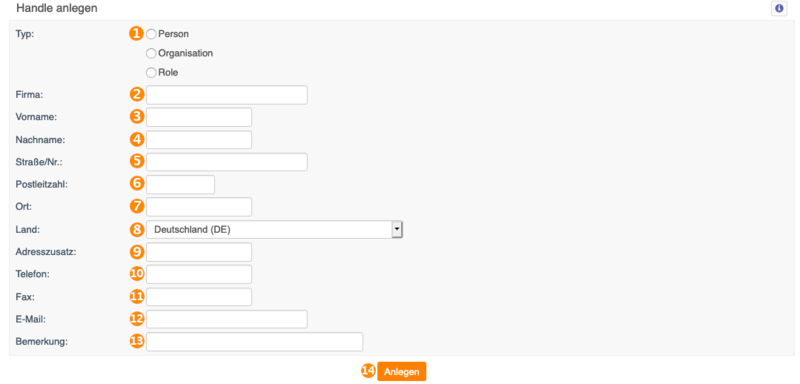The width and height of the screenshot is (800, 384).
Task: Open the Land country dropdown
Action: point(274,229)
